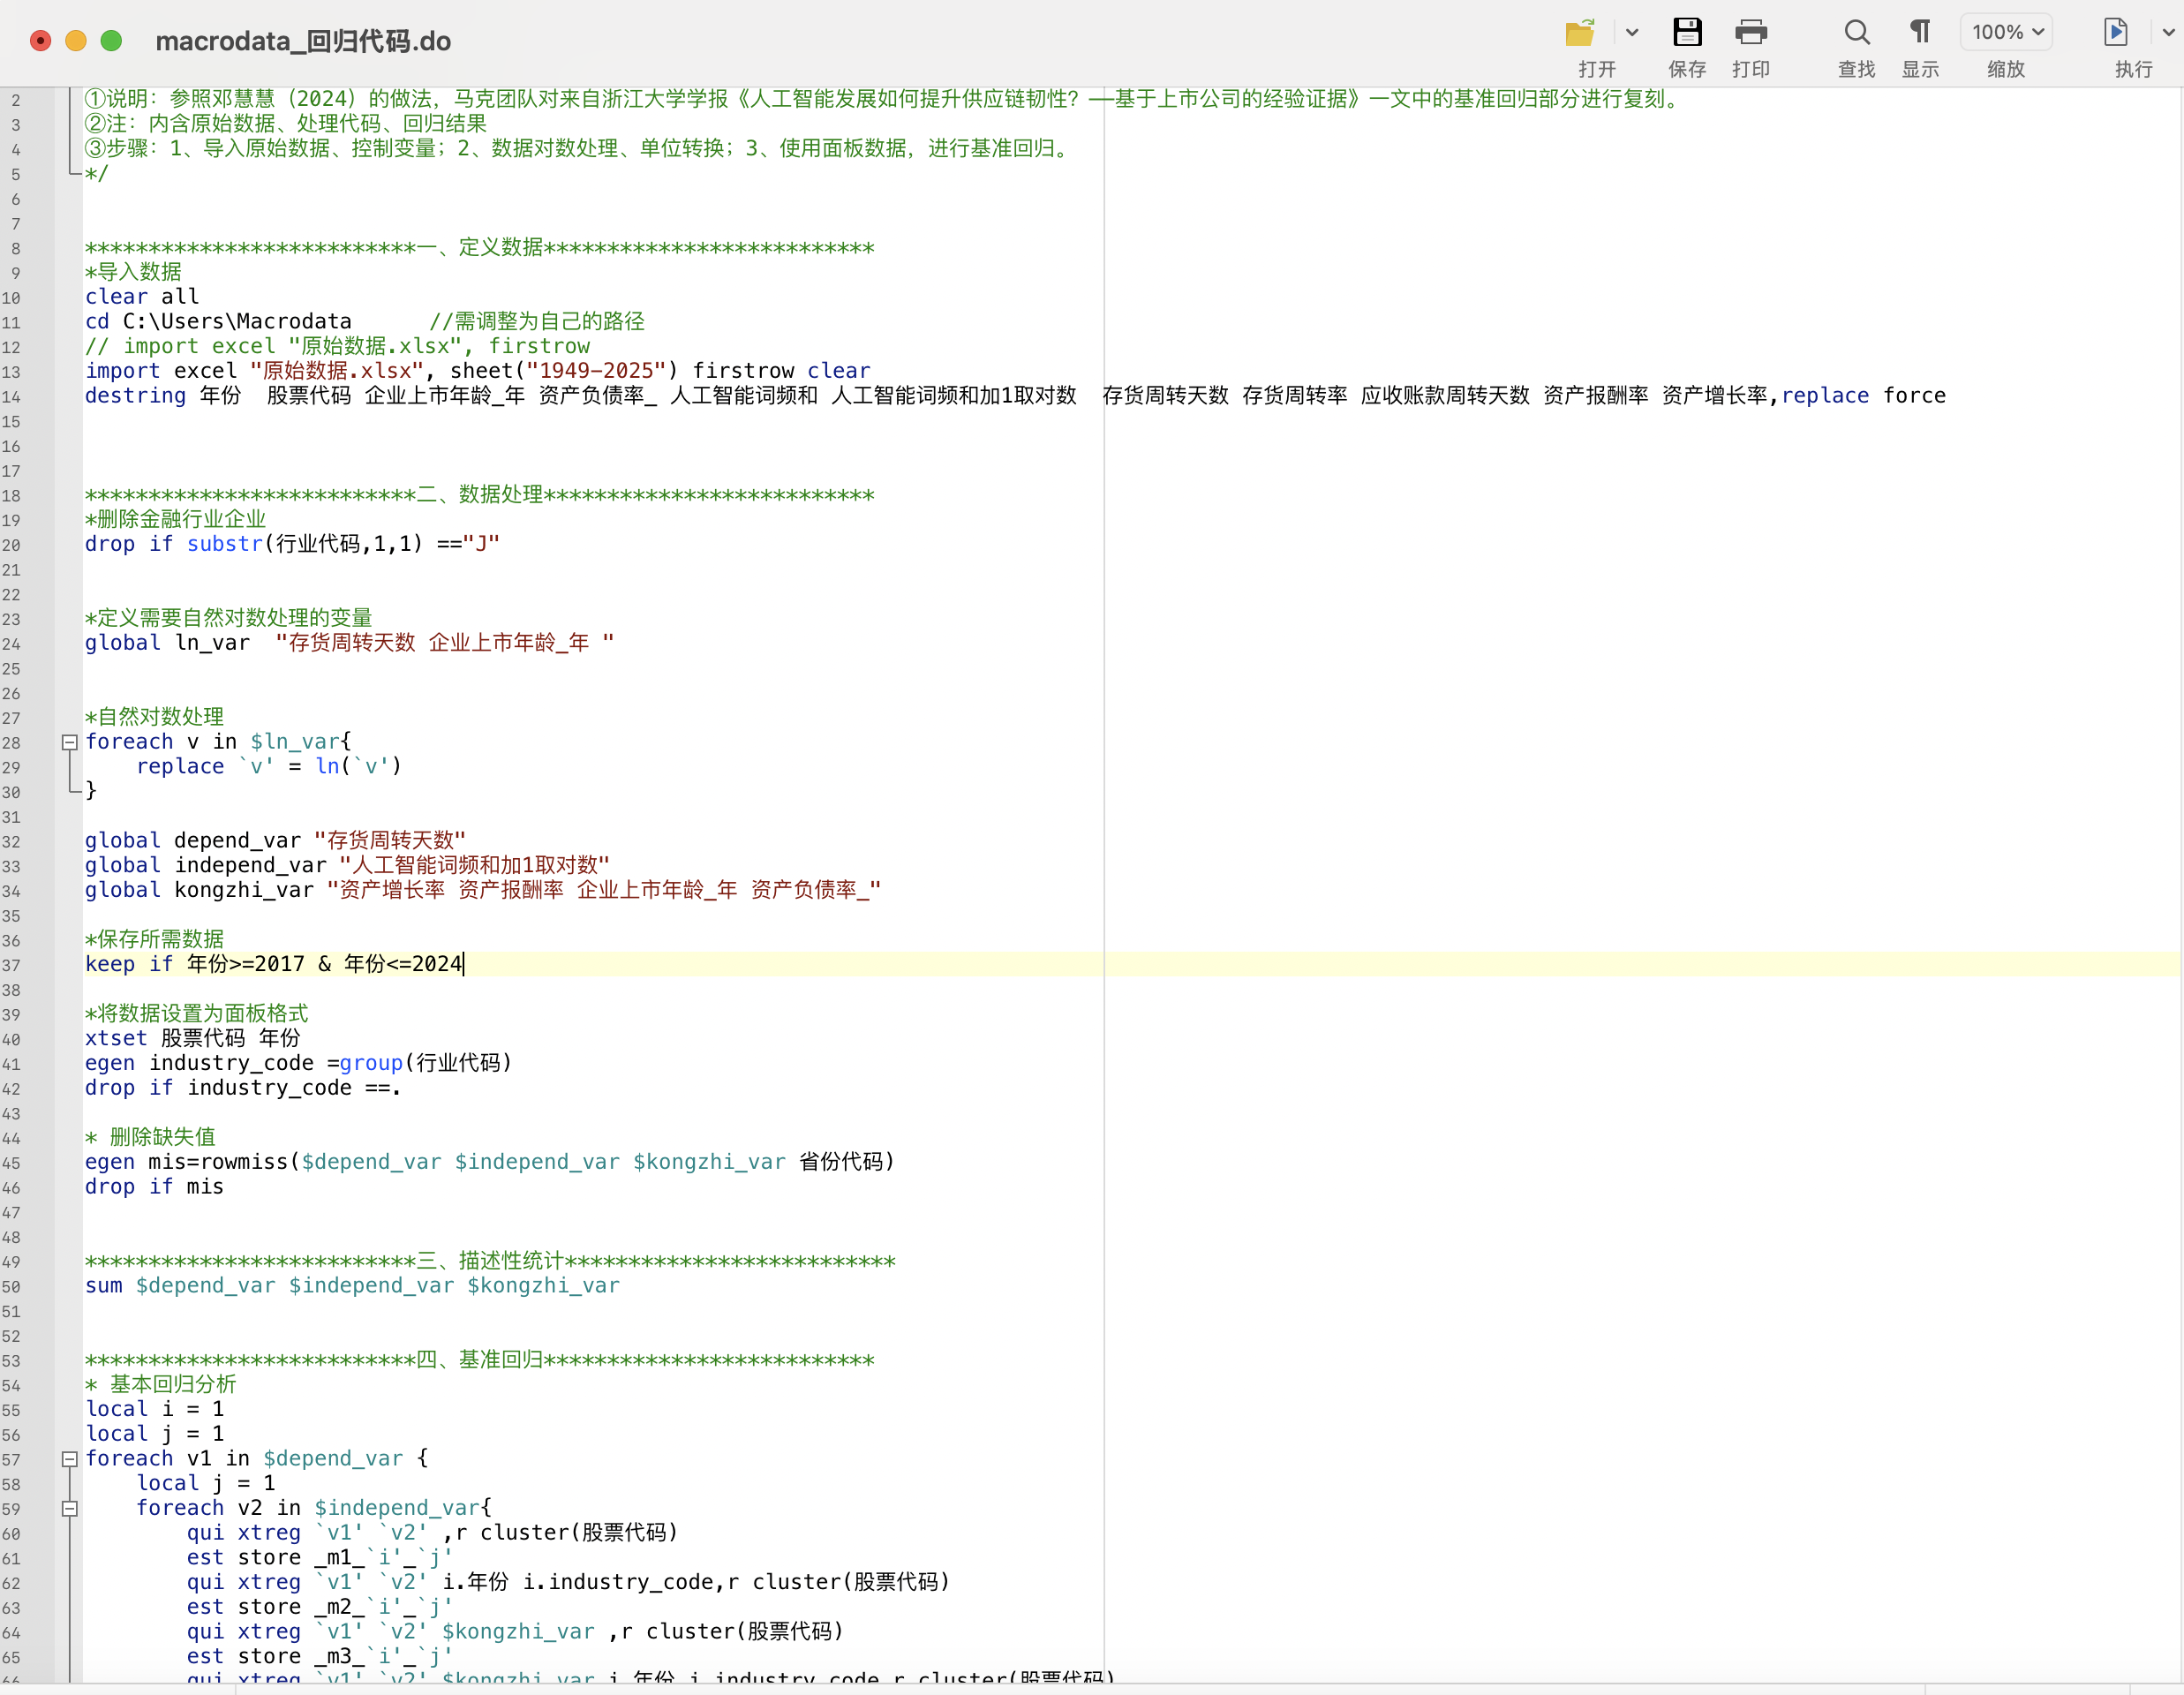2184x1695 pixels.
Task: Click the horizontal scrollbar at bottom
Action: [1080, 1689]
